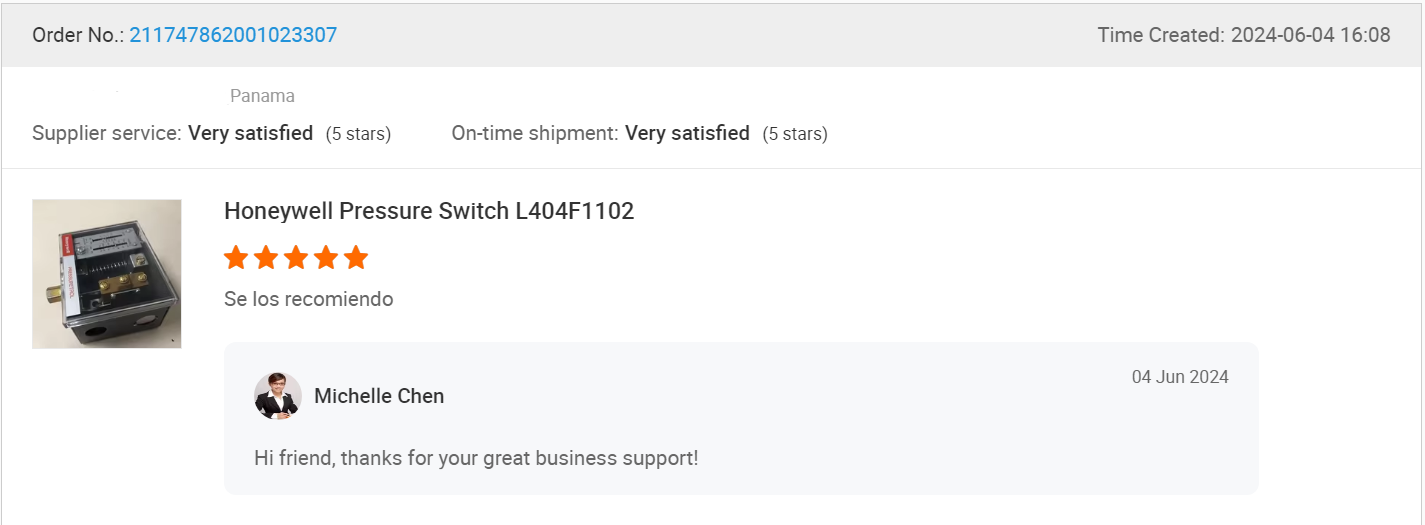Click the Panama country label
Viewport: 1425px width, 525px height.
262,96
